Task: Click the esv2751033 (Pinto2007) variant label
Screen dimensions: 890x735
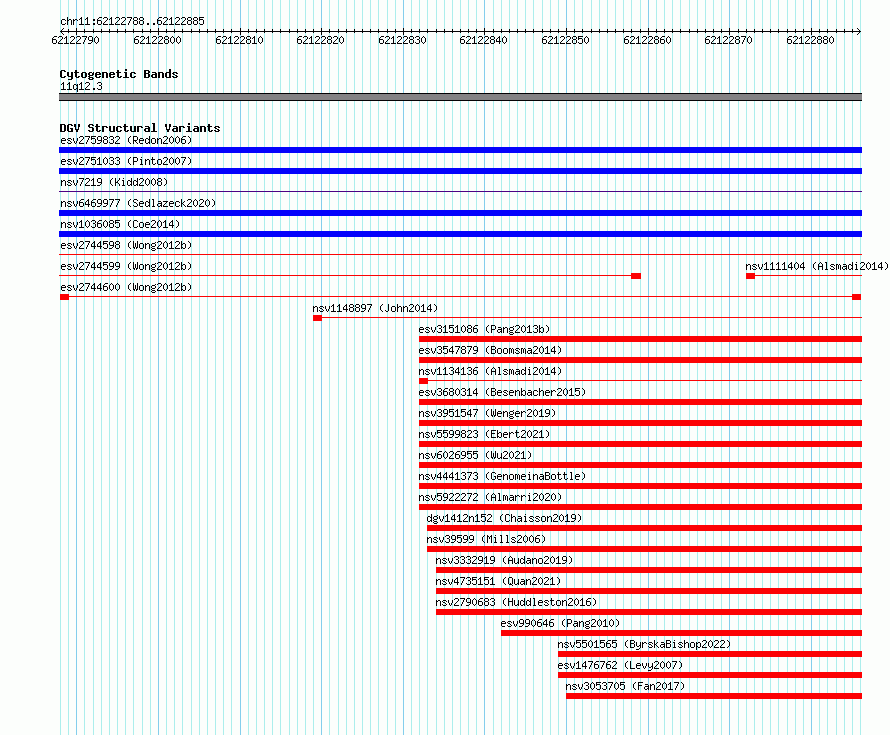Action: pyautogui.click(x=126, y=161)
